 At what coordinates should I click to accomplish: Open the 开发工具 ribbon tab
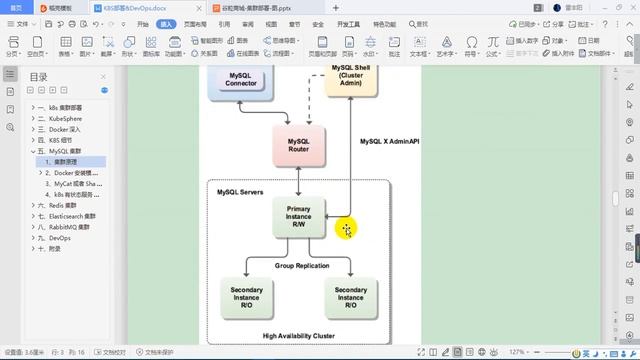point(349,24)
